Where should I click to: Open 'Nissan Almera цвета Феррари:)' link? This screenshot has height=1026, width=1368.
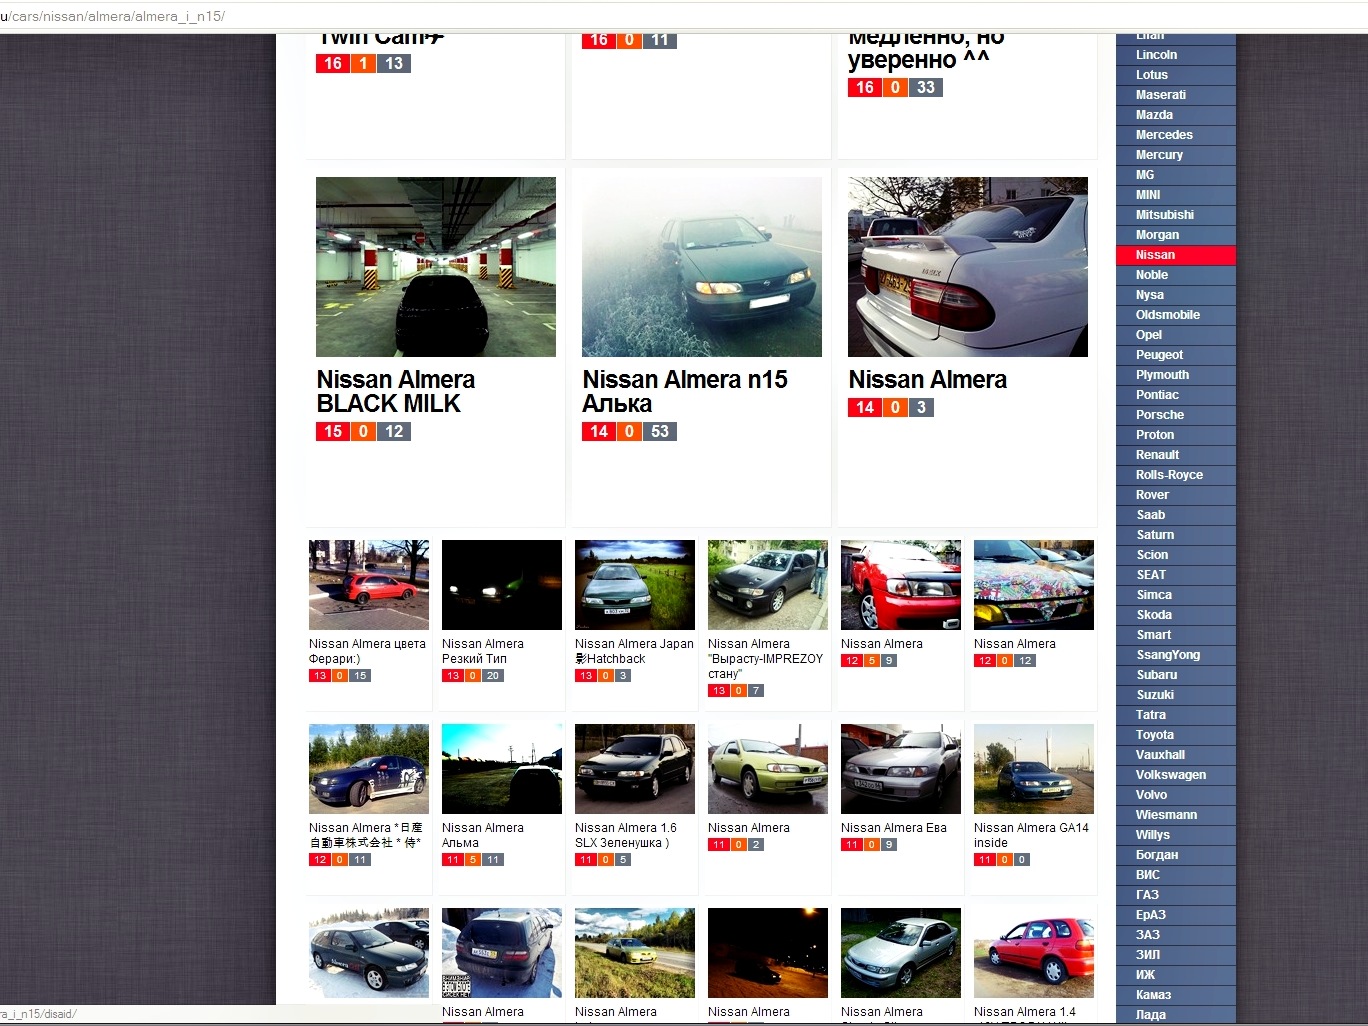pyautogui.click(x=367, y=651)
